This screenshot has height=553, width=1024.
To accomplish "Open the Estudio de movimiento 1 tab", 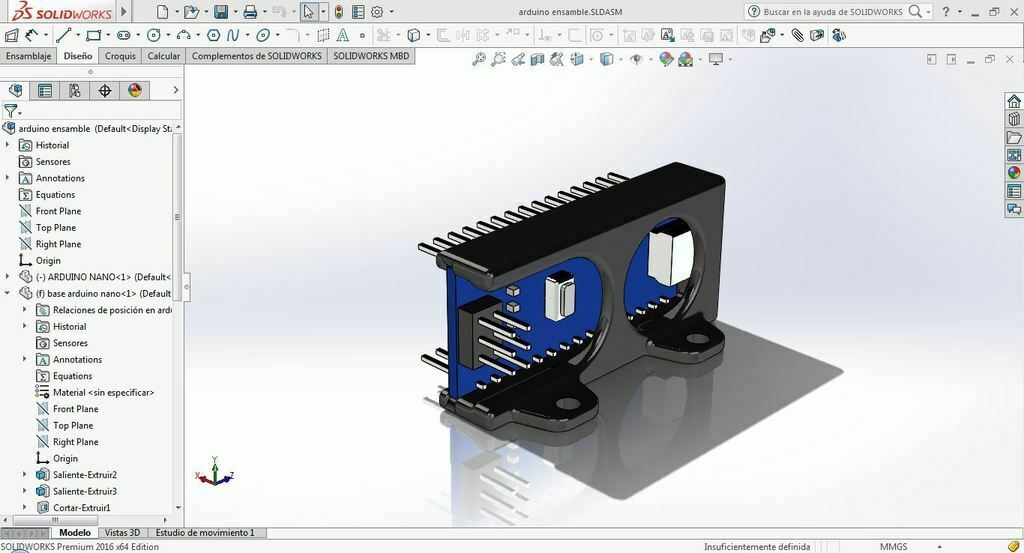I will [x=205, y=533].
